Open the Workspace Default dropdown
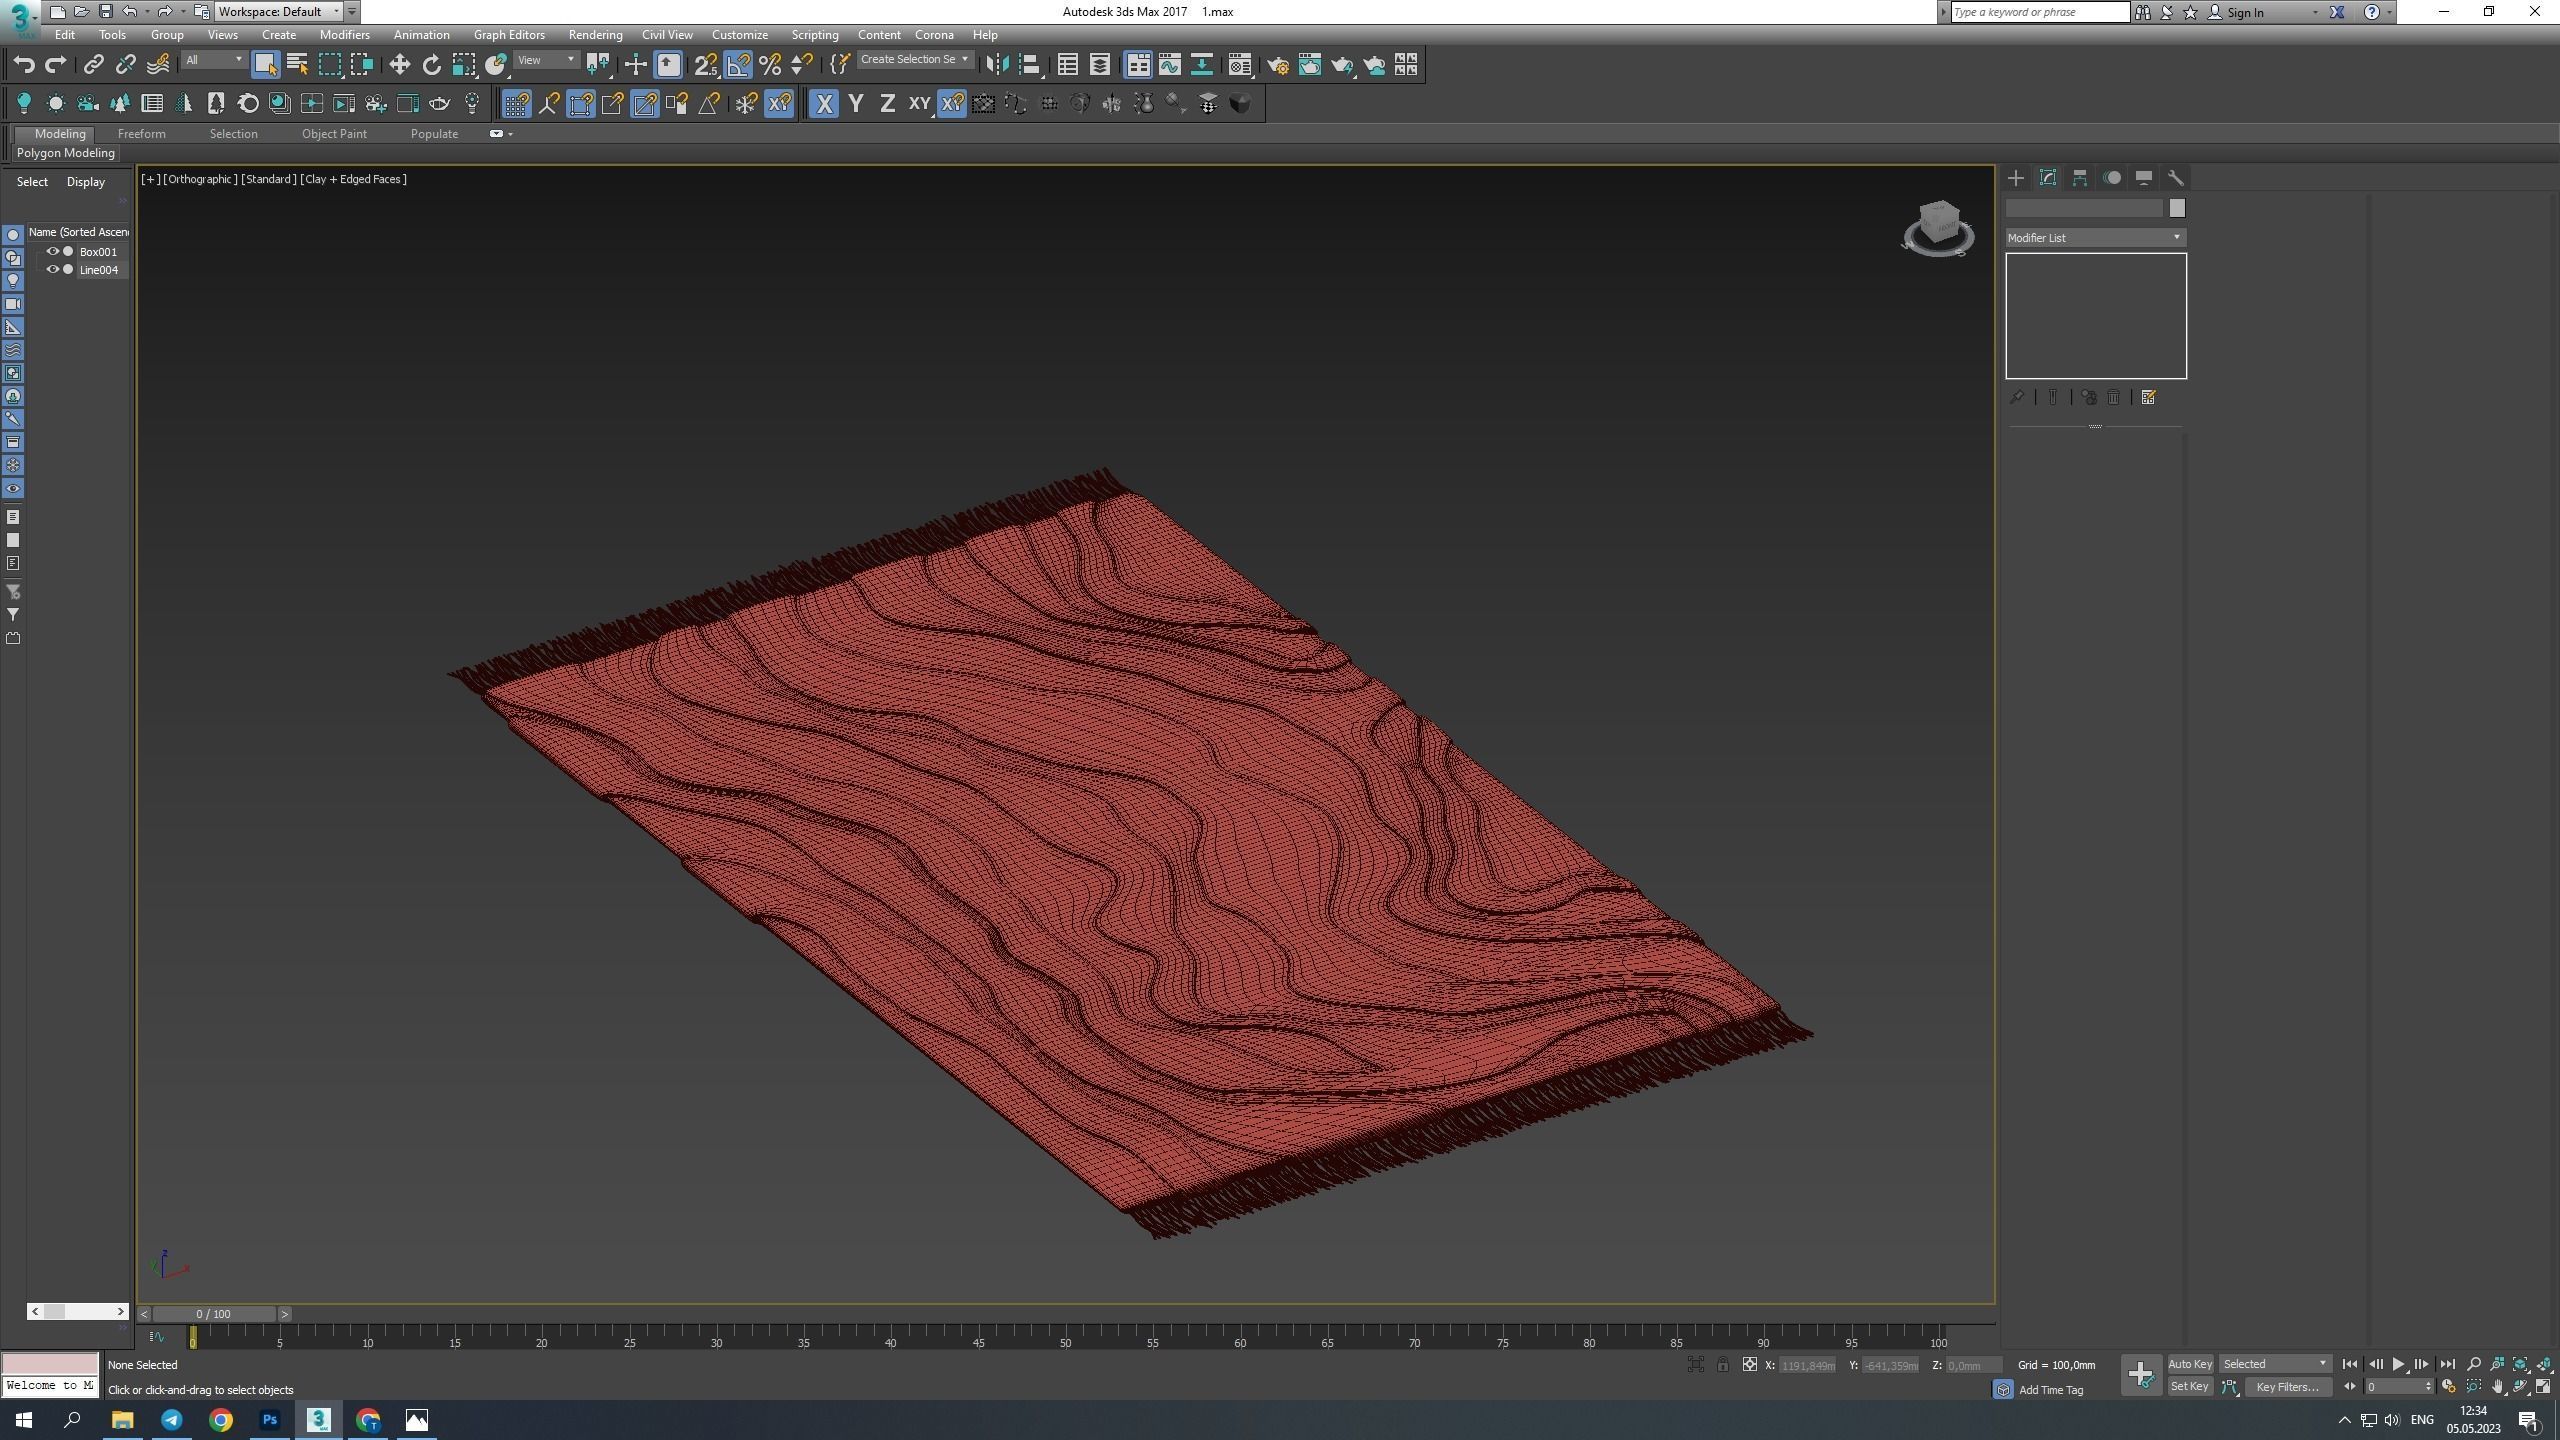Viewport: 2560px width, 1440px height. 279,12
